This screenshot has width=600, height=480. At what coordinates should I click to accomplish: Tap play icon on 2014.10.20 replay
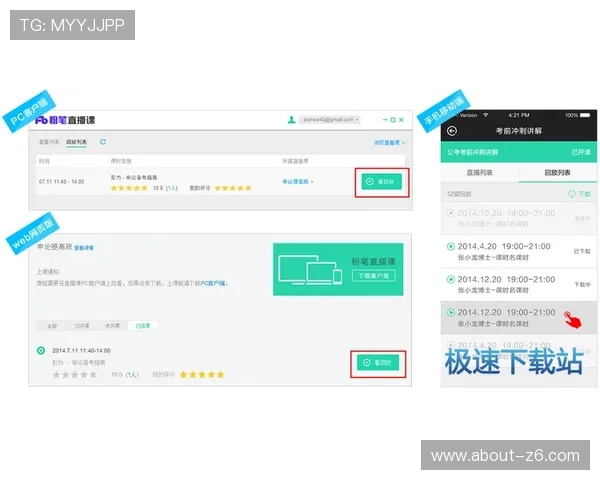pyautogui.click(x=451, y=213)
